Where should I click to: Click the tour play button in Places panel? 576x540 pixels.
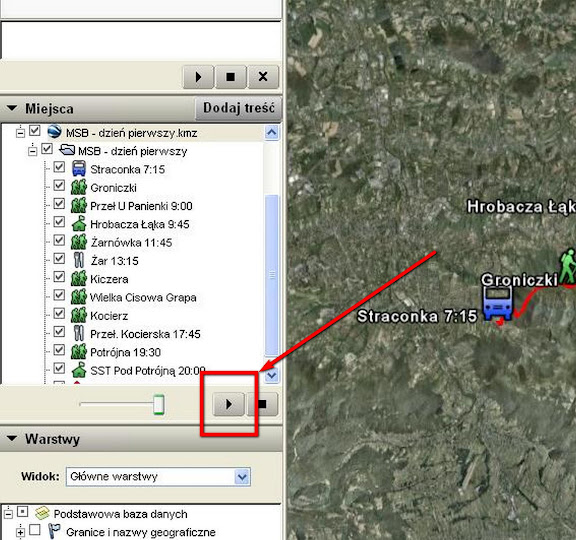tap(228, 404)
